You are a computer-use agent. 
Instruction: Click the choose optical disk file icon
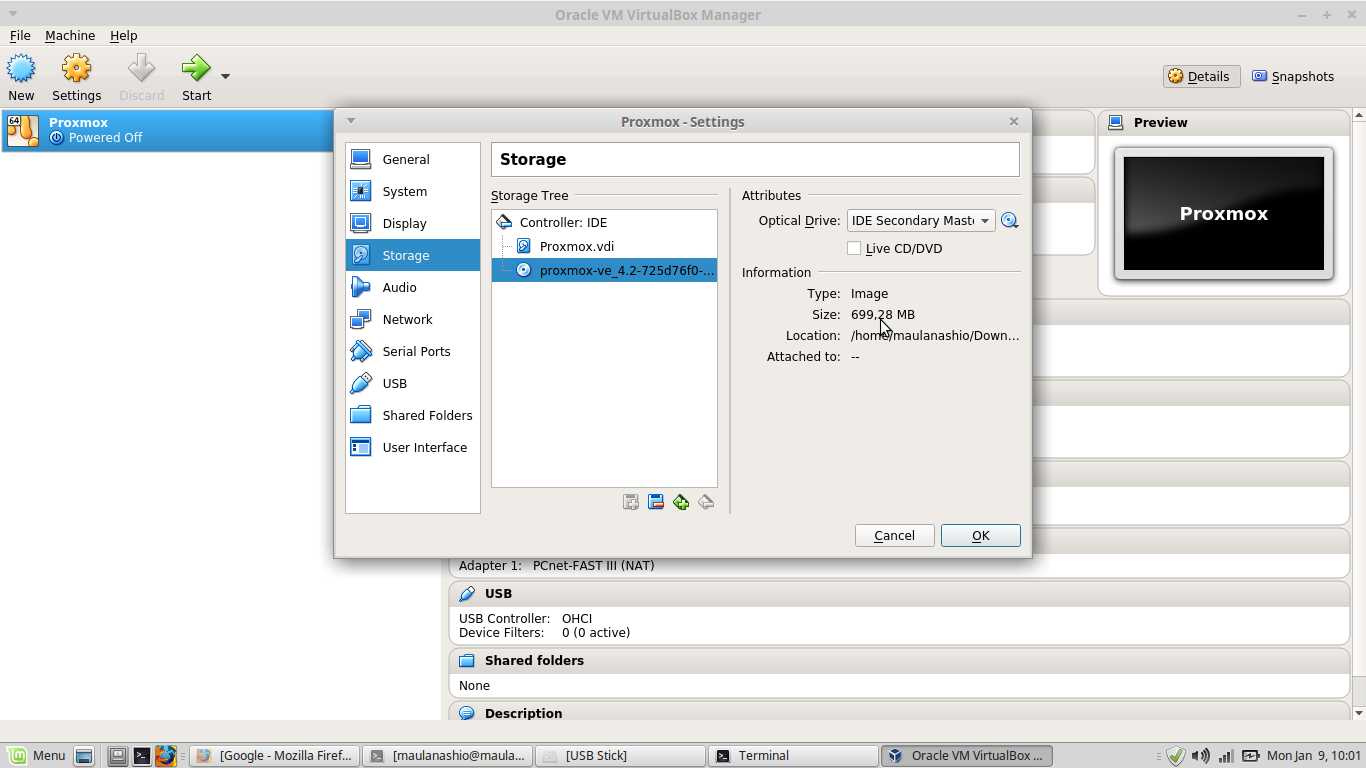(1010, 220)
